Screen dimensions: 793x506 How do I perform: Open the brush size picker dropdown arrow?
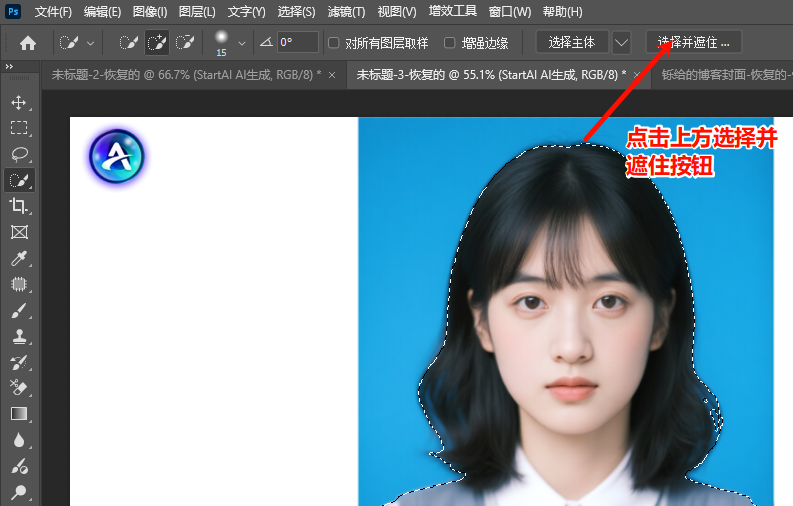242,43
